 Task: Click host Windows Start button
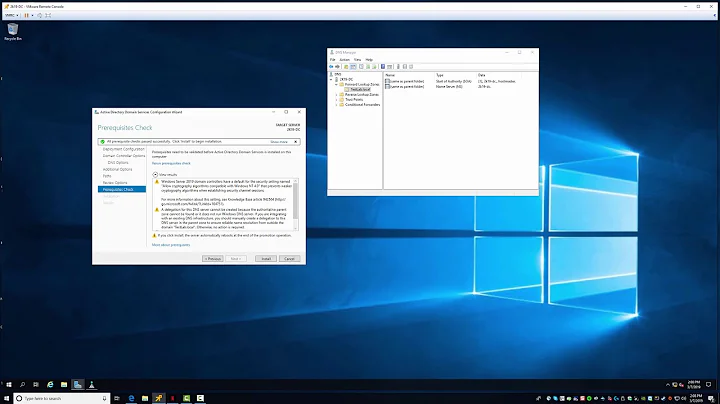point(6,398)
